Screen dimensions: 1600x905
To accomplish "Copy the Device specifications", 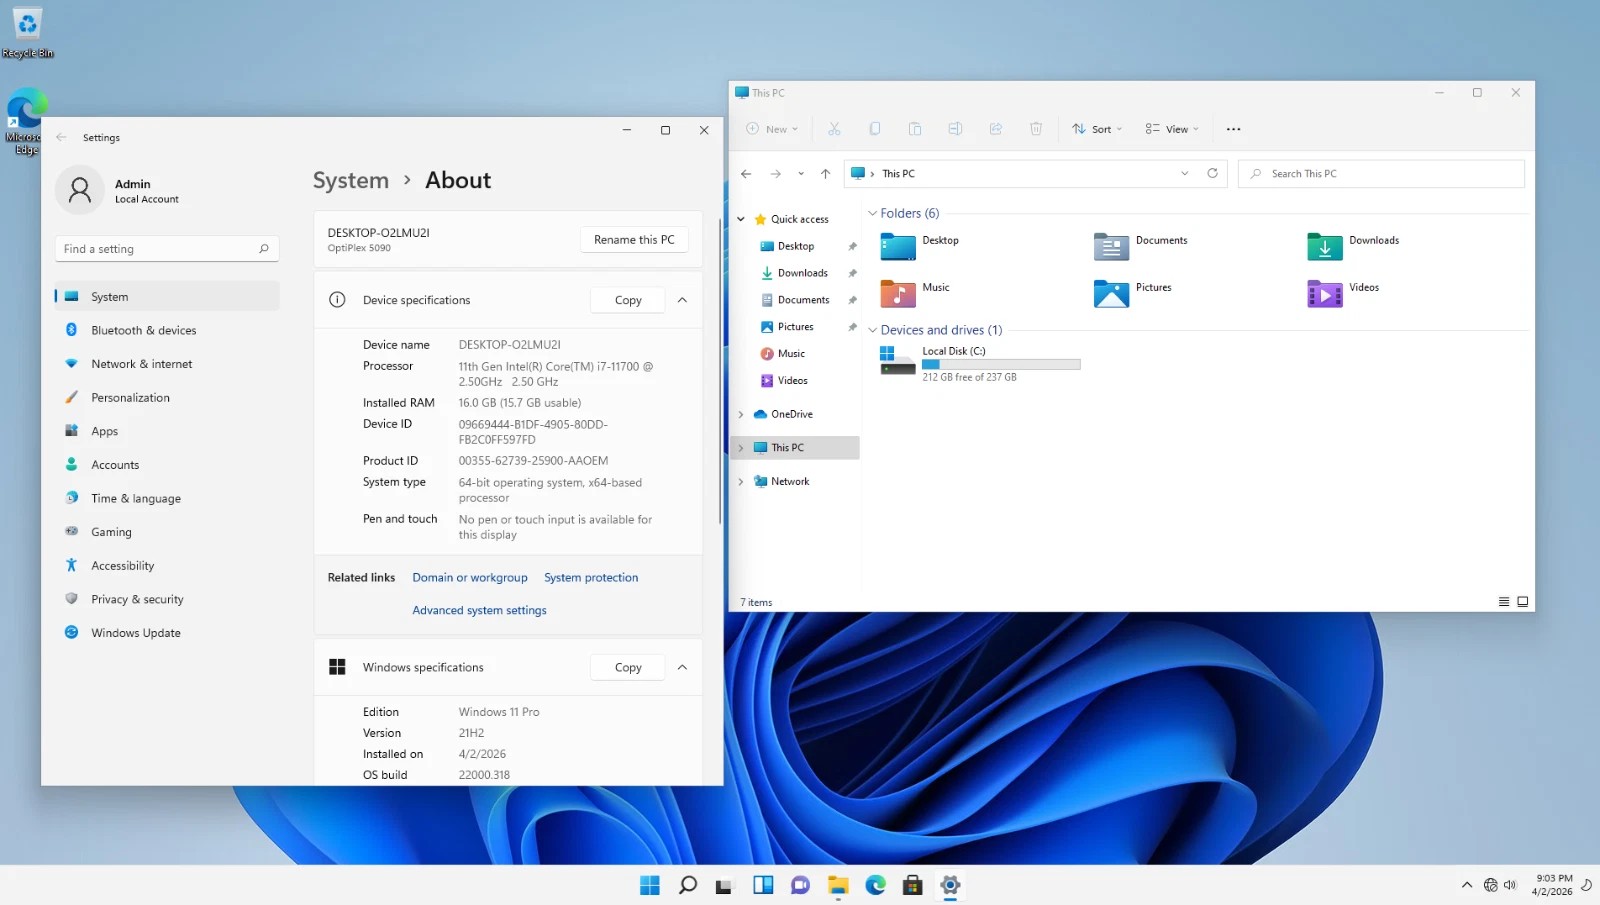I will (628, 300).
